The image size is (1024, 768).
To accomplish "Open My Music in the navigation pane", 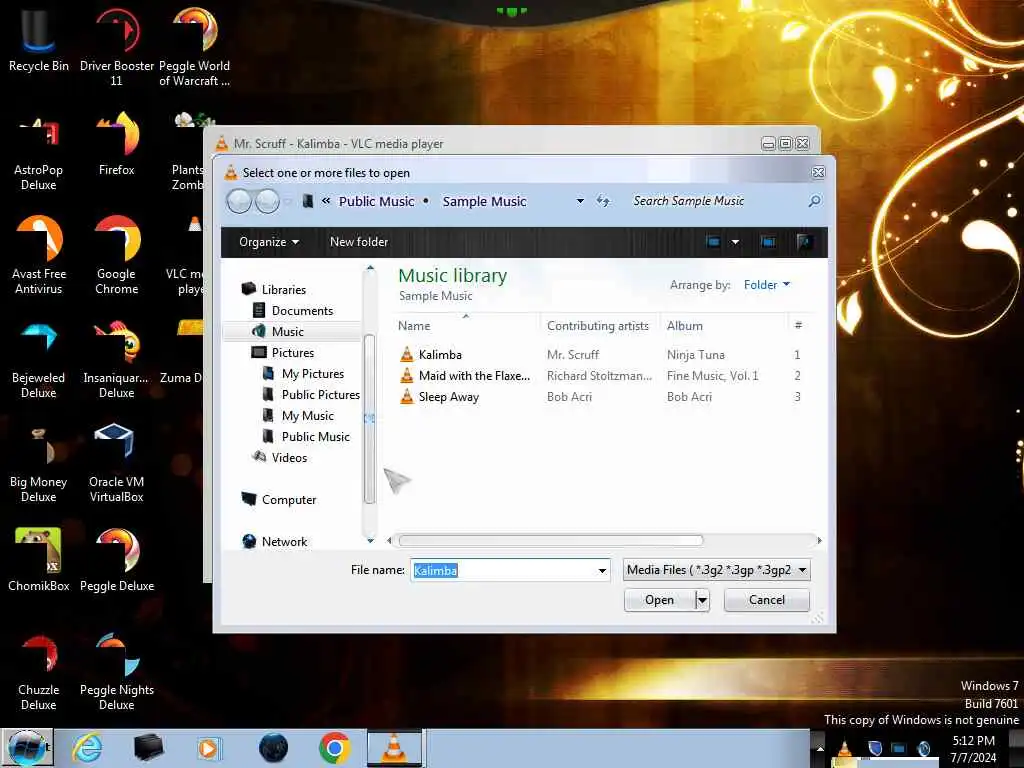I will [x=307, y=416].
